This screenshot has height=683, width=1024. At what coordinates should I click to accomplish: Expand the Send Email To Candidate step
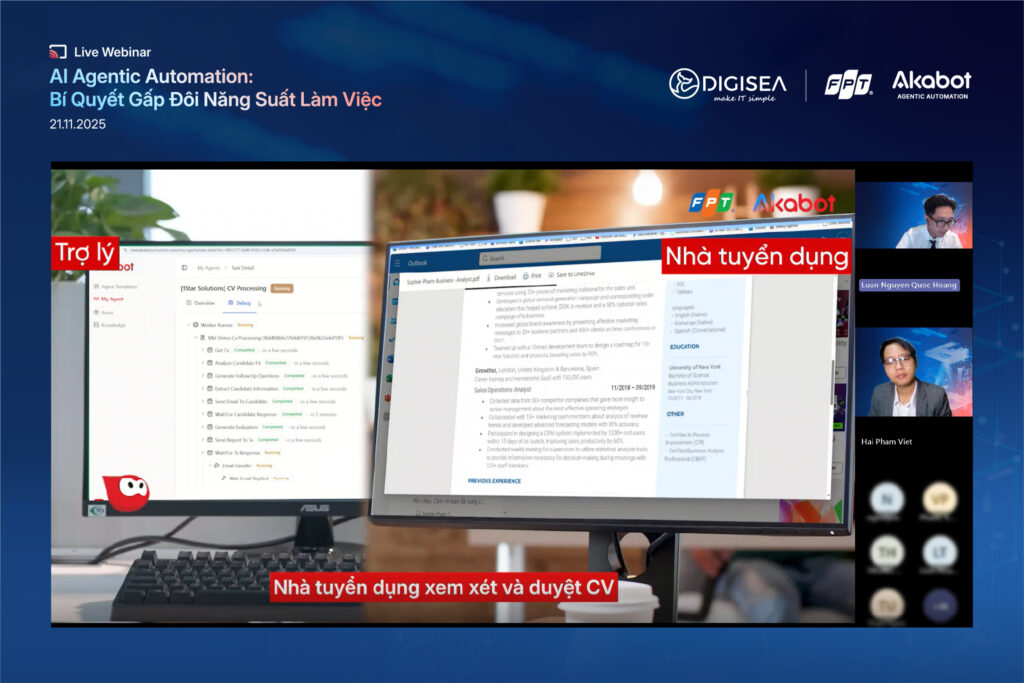(x=203, y=401)
